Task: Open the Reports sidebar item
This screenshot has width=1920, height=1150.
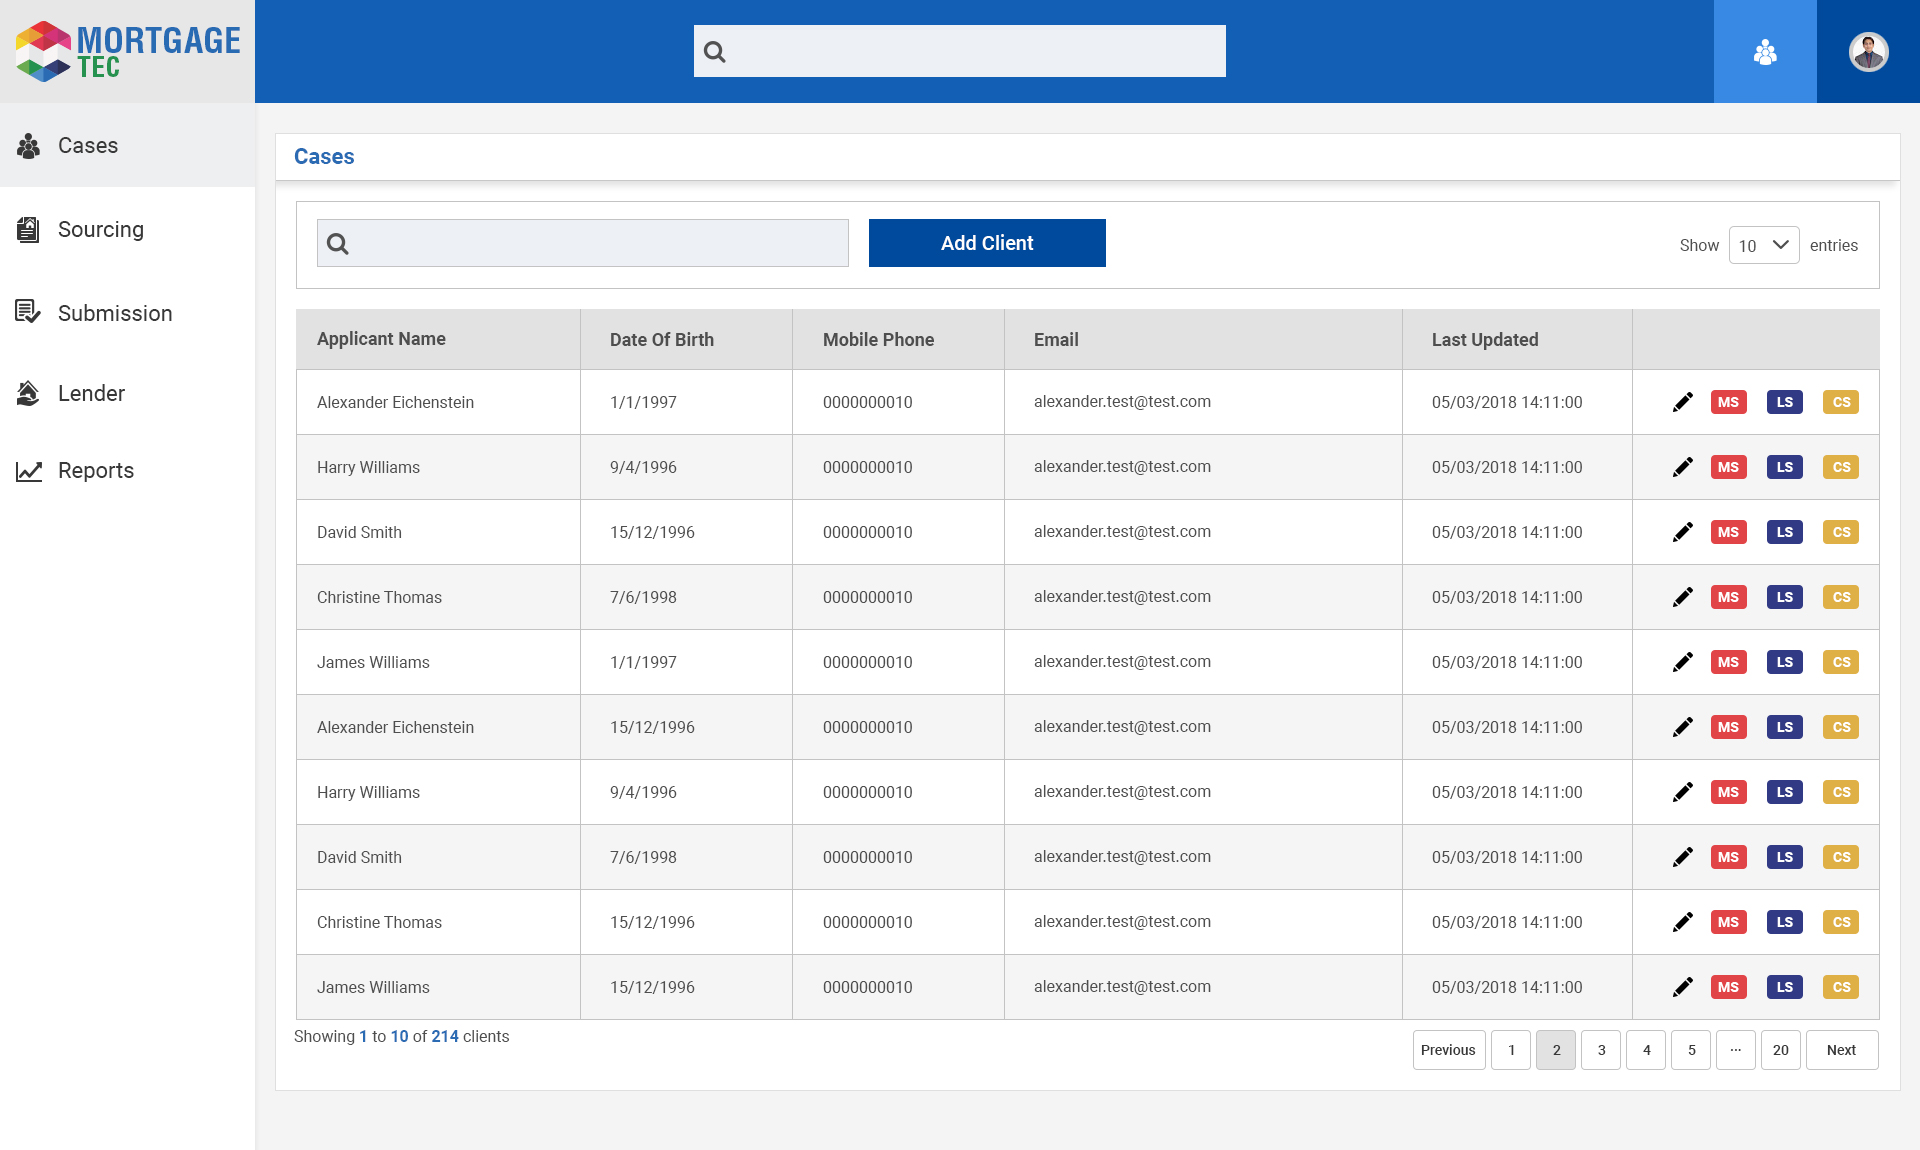Action: 95,471
